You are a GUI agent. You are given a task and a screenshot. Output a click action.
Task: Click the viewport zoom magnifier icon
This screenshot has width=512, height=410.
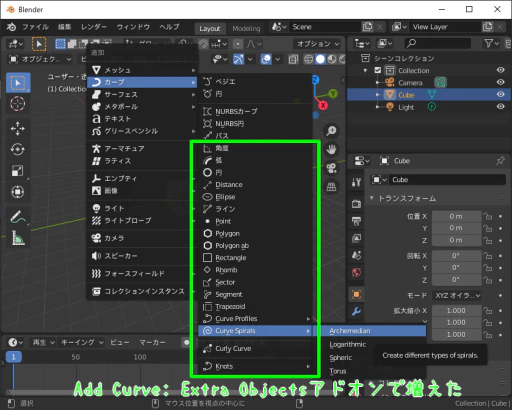331,130
